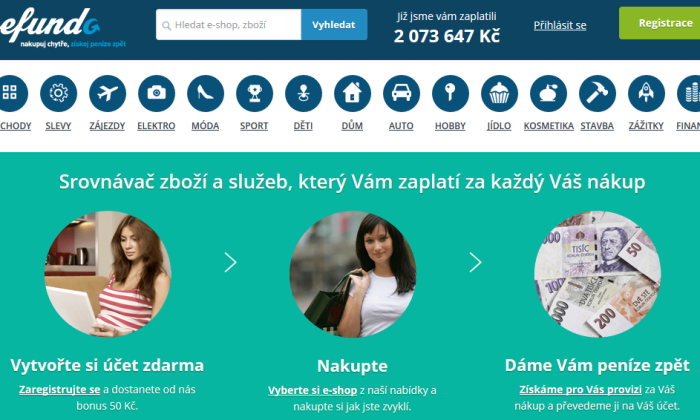Click the green Registrace button

tap(659, 23)
